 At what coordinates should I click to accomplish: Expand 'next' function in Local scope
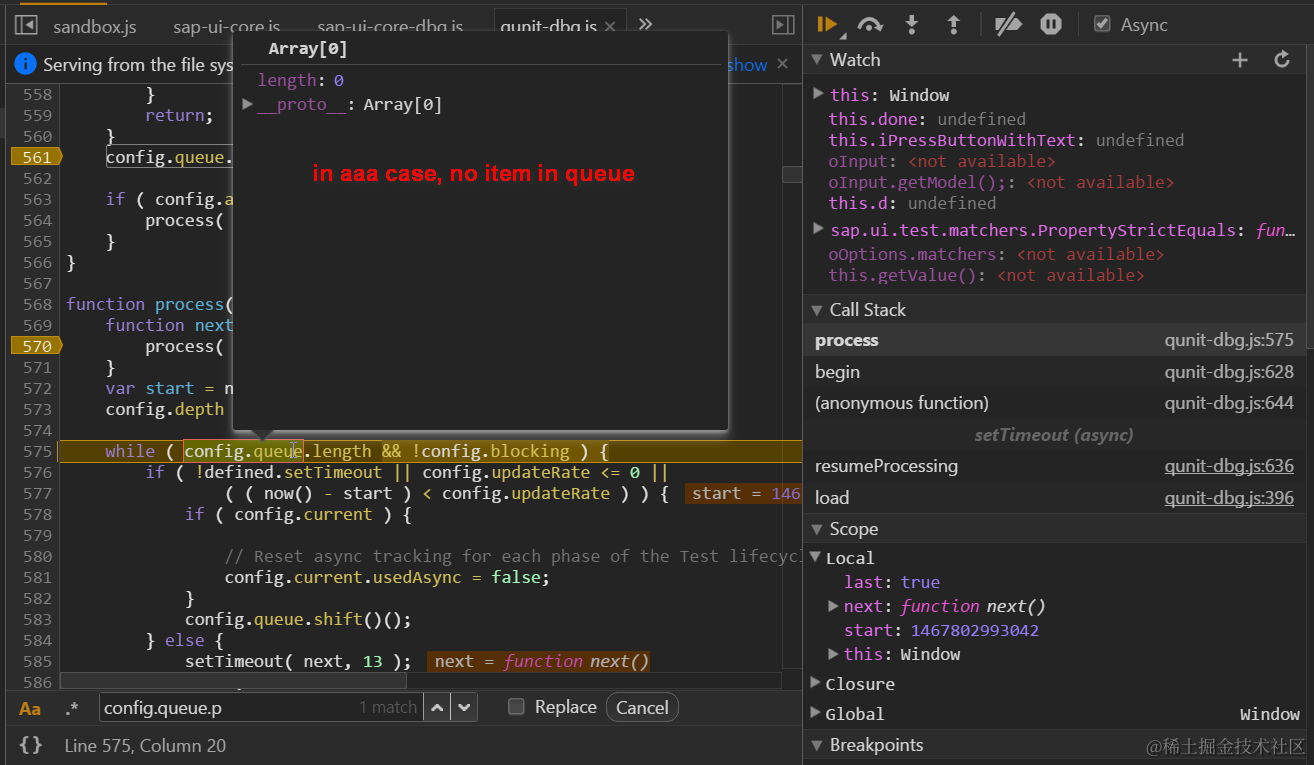point(834,606)
